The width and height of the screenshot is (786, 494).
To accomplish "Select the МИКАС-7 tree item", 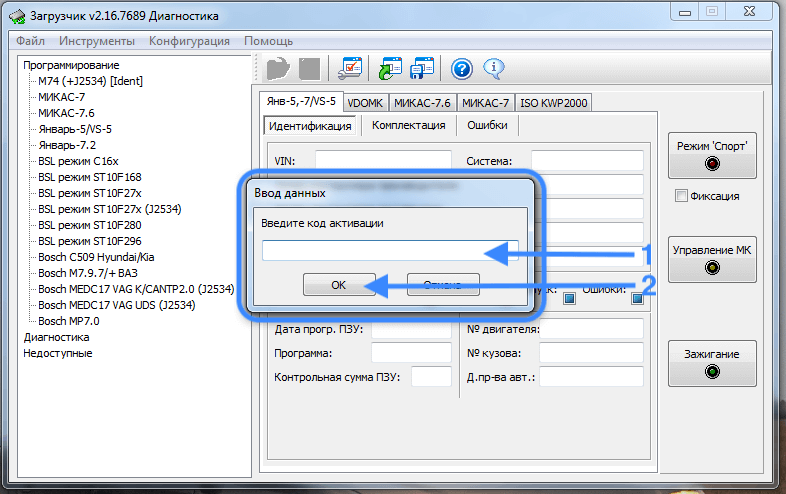I will click(62, 97).
